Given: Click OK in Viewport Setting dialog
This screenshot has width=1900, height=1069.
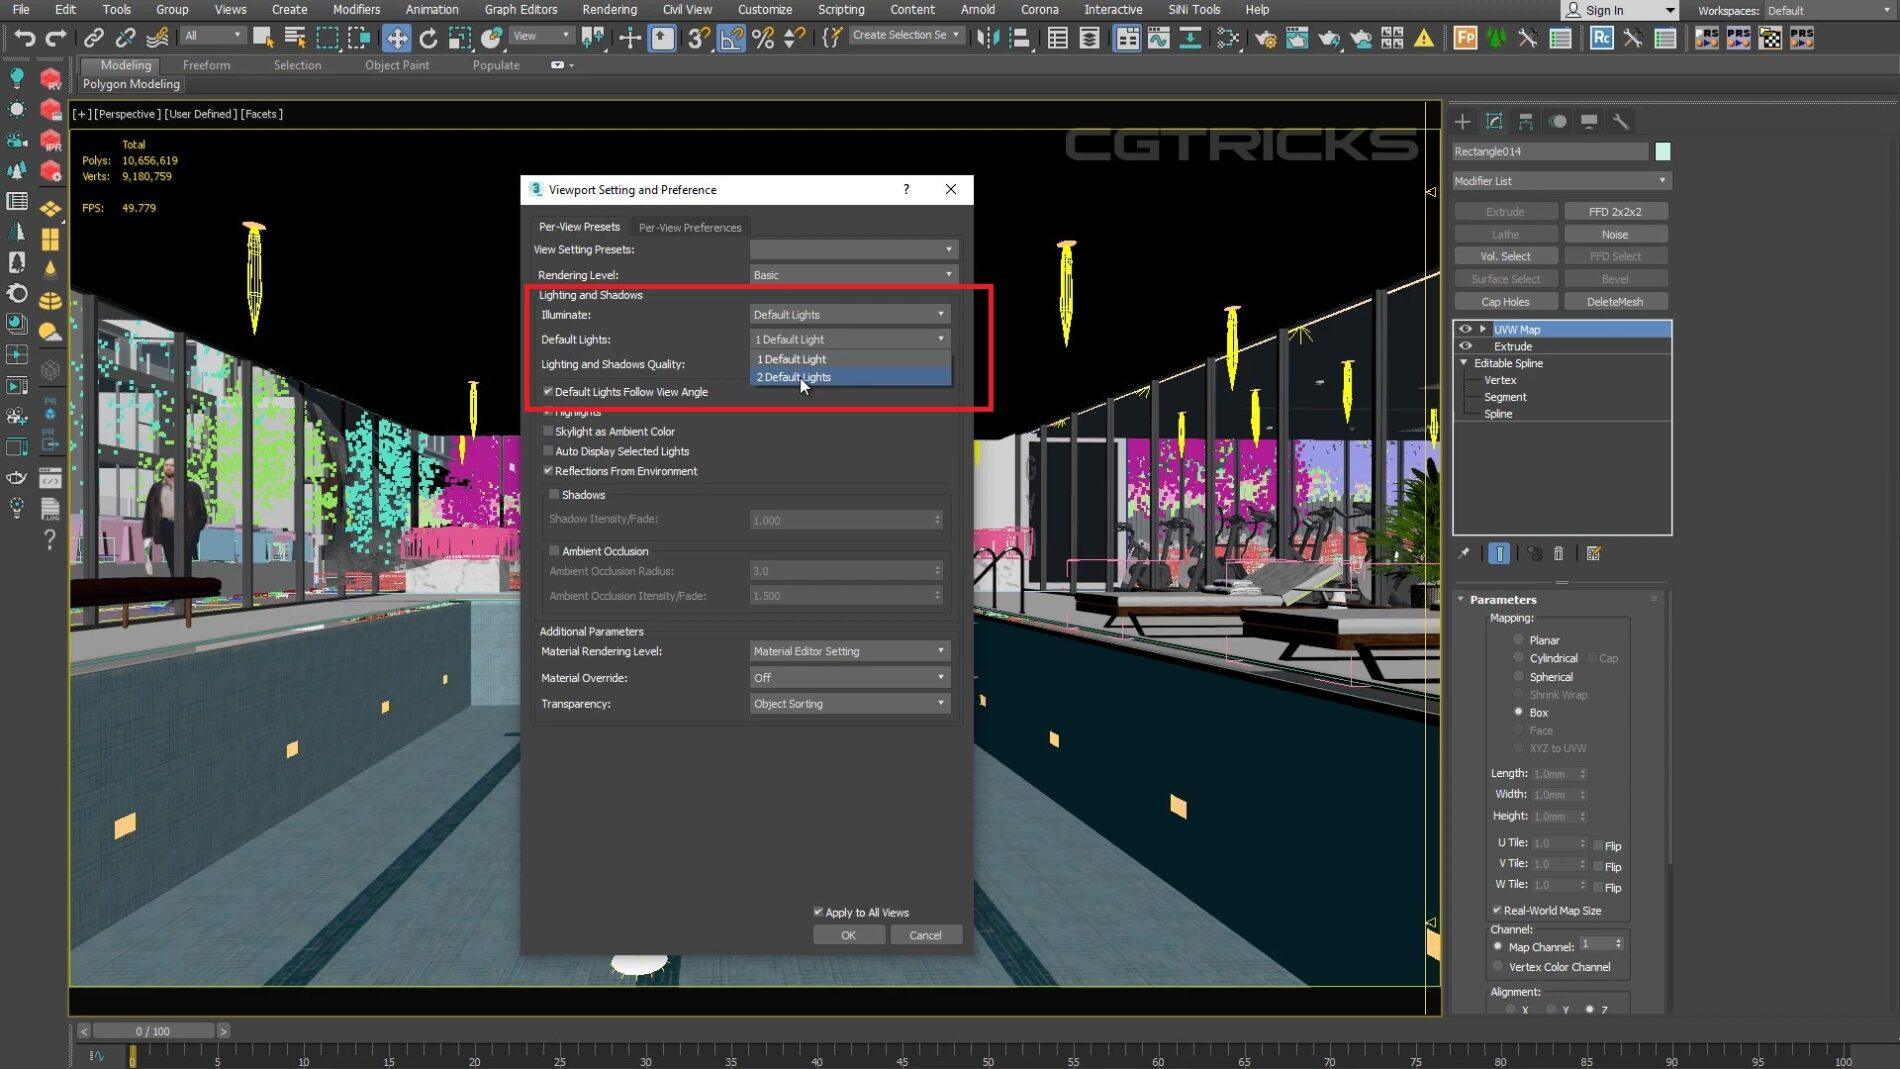Looking at the screenshot, I should point(848,935).
